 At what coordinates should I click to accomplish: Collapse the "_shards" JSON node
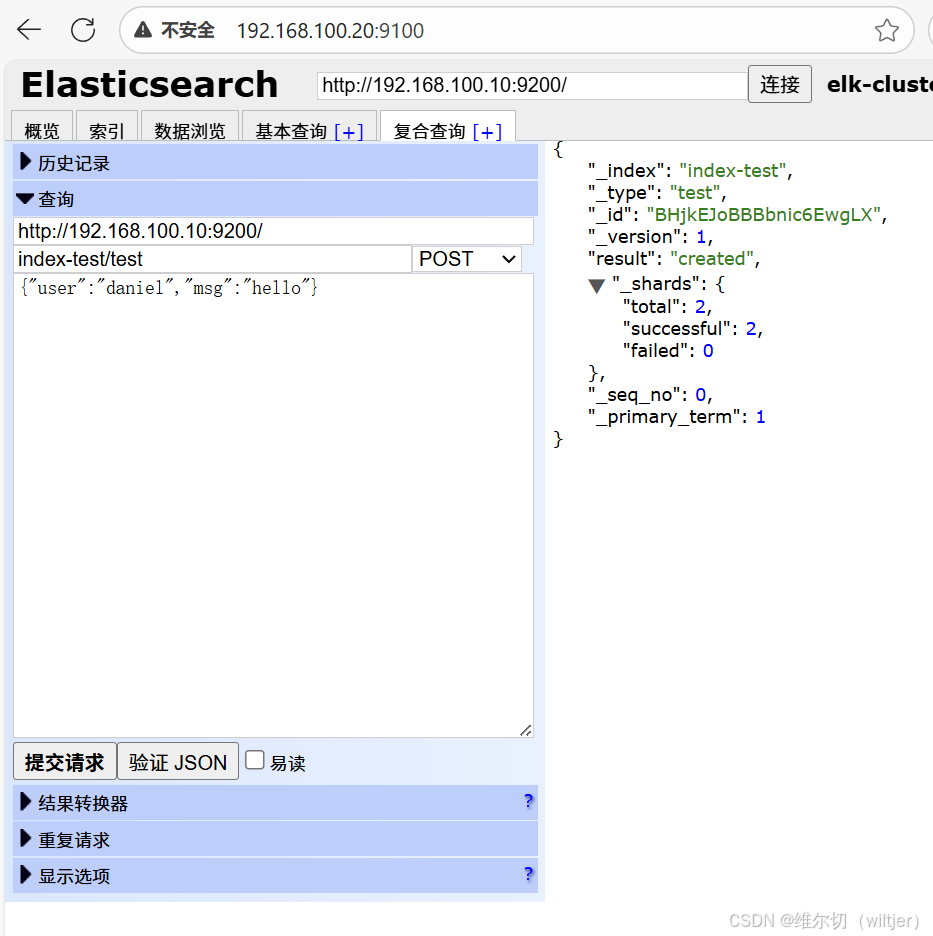596,285
